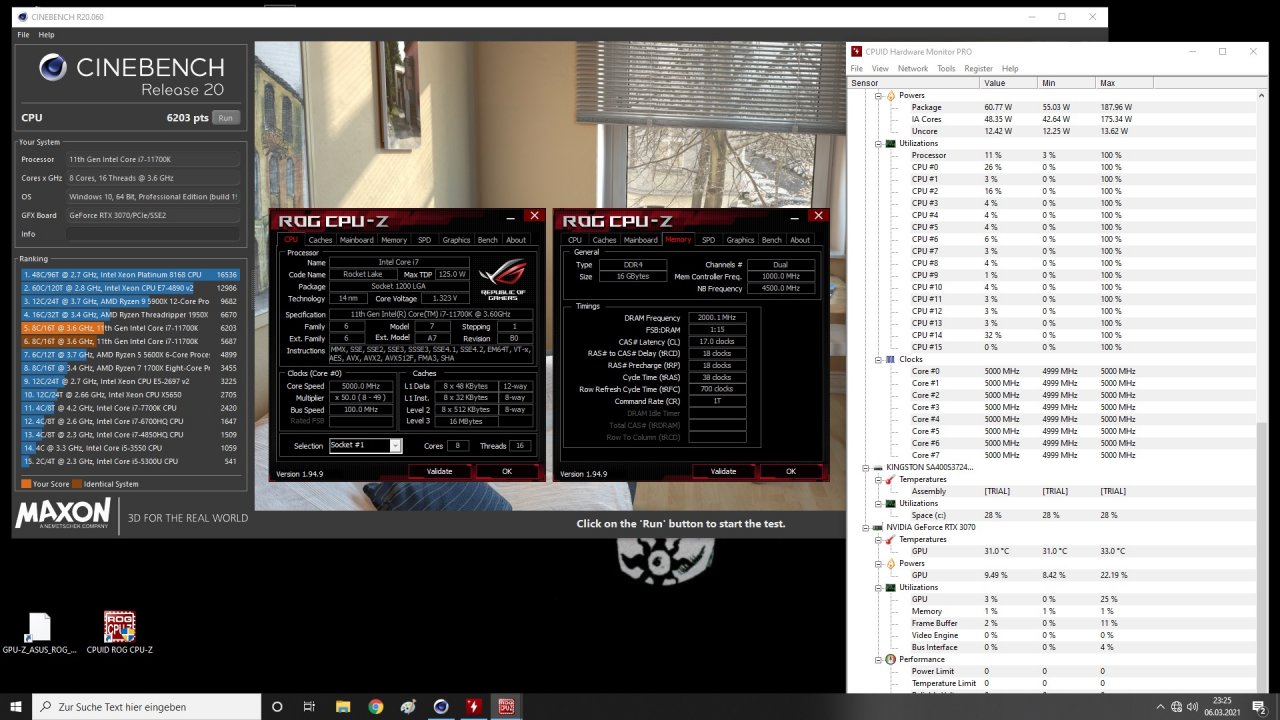Open SPD tab in the memory CPU-Z window

point(708,240)
